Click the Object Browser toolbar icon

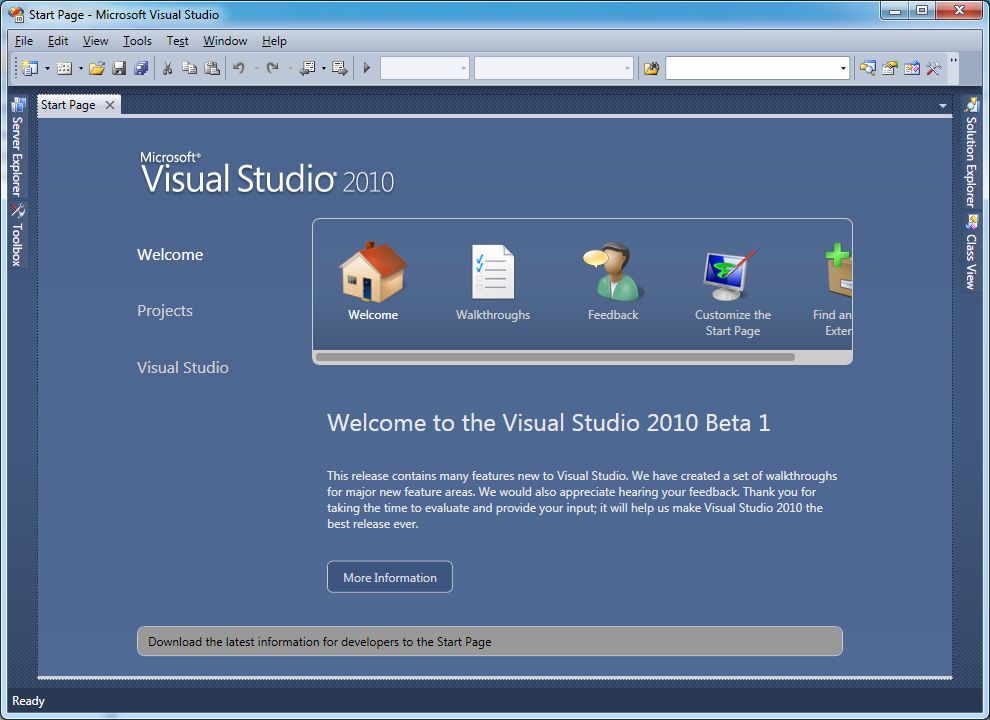coord(912,68)
